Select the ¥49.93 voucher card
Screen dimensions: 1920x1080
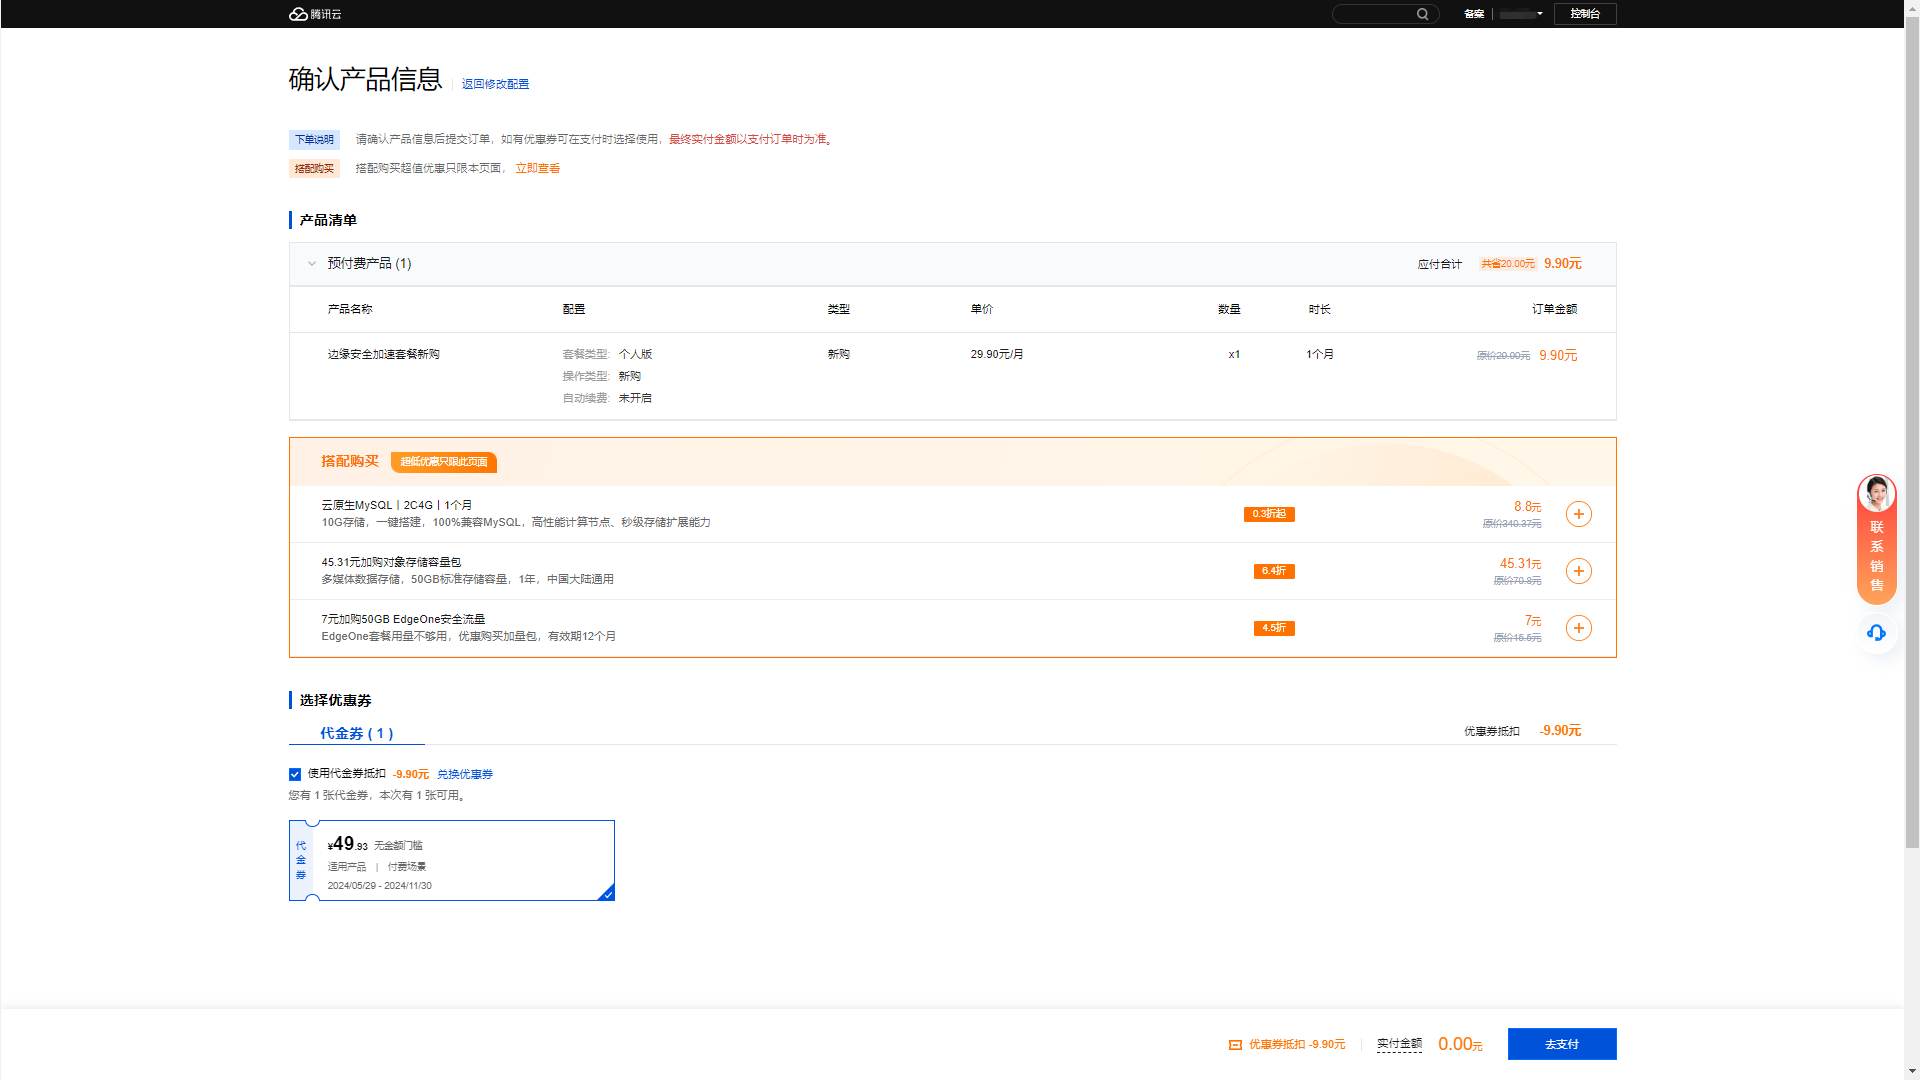[452, 860]
